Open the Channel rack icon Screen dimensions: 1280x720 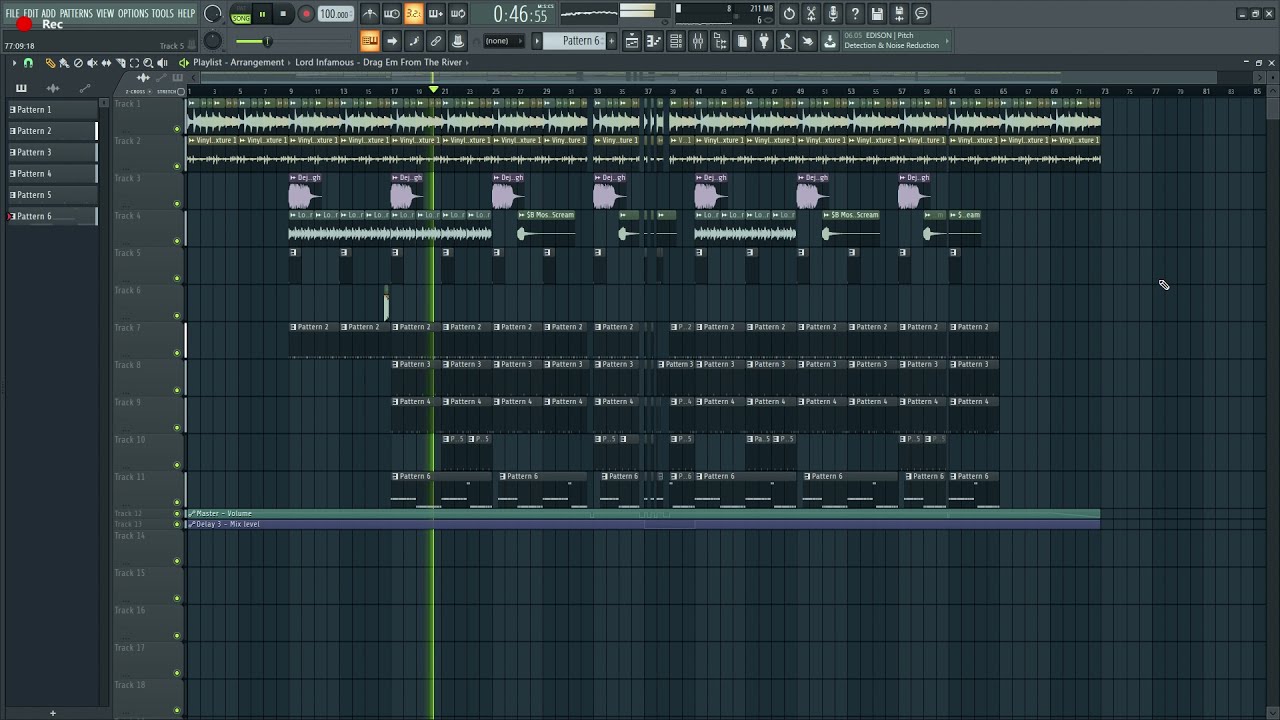[676, 41]
